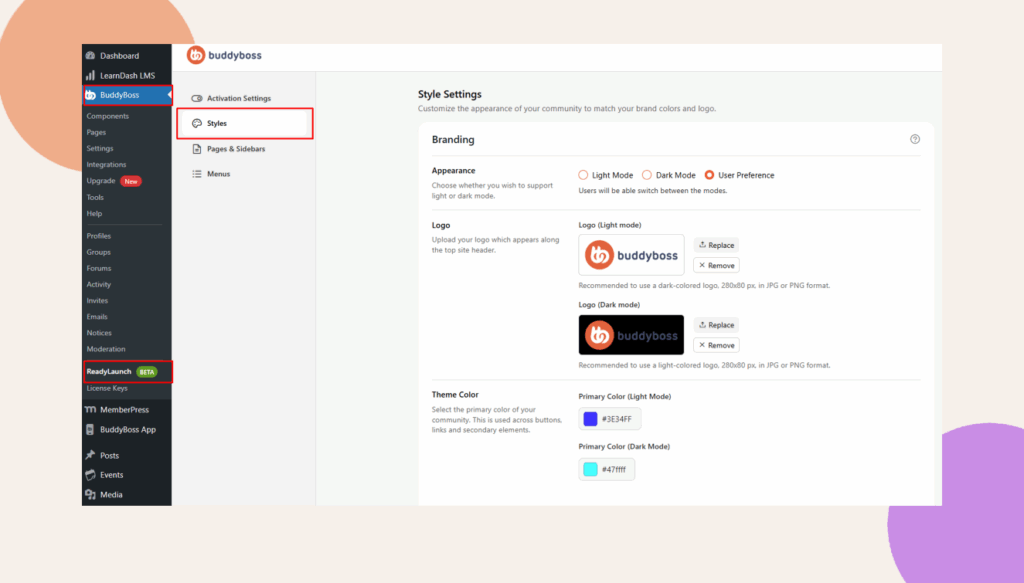Click the light mode primary color swatch

click(590, 419)
